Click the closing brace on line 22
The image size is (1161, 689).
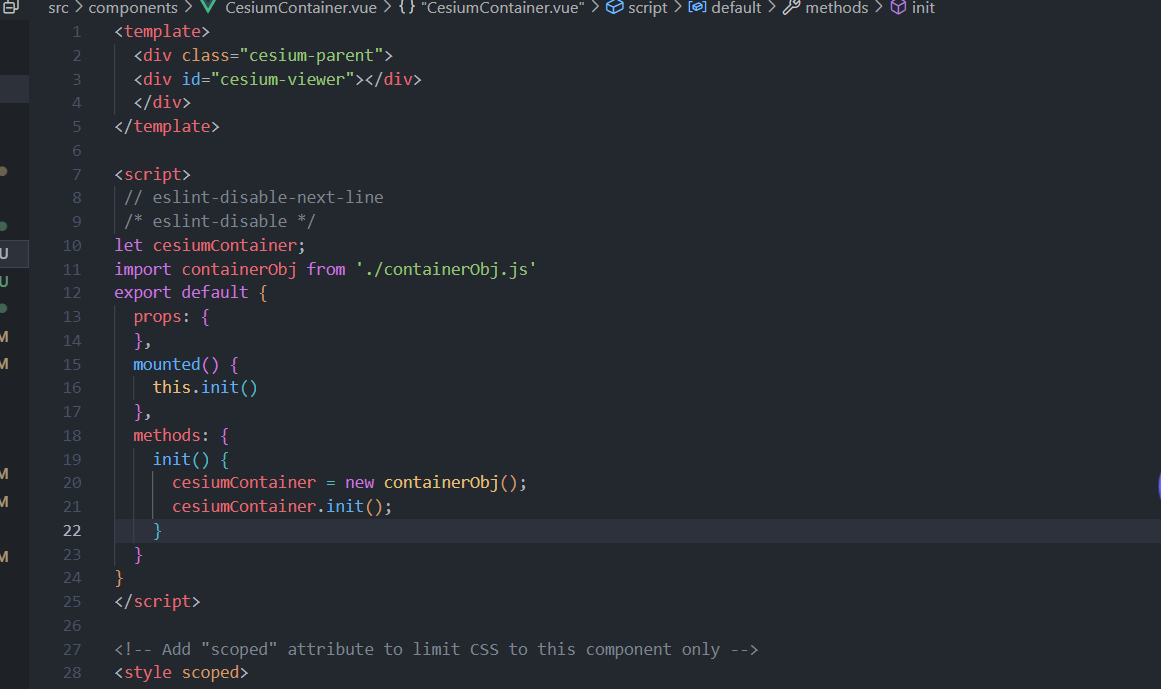[x=157, y=531]
